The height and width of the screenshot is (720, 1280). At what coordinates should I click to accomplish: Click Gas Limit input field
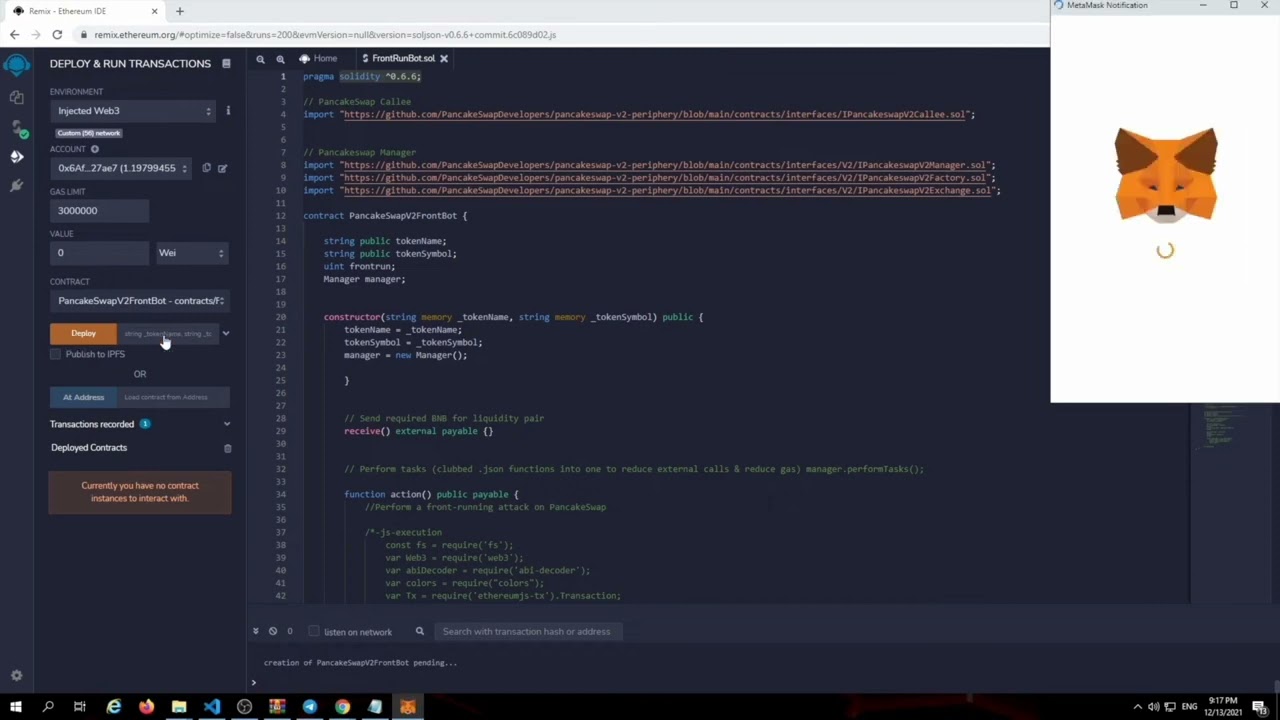point(100,211)
